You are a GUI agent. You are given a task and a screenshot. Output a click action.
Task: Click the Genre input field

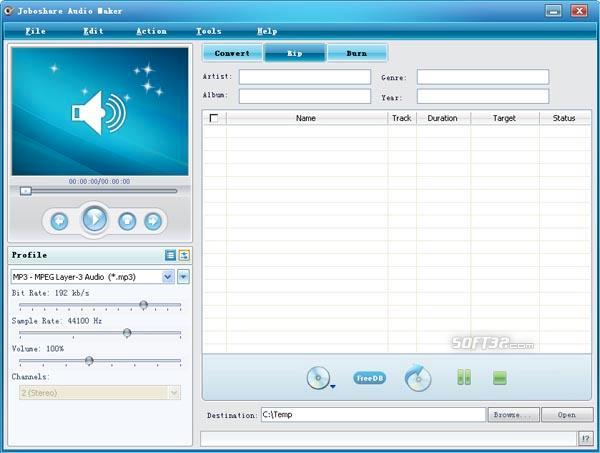coord(483,77)
